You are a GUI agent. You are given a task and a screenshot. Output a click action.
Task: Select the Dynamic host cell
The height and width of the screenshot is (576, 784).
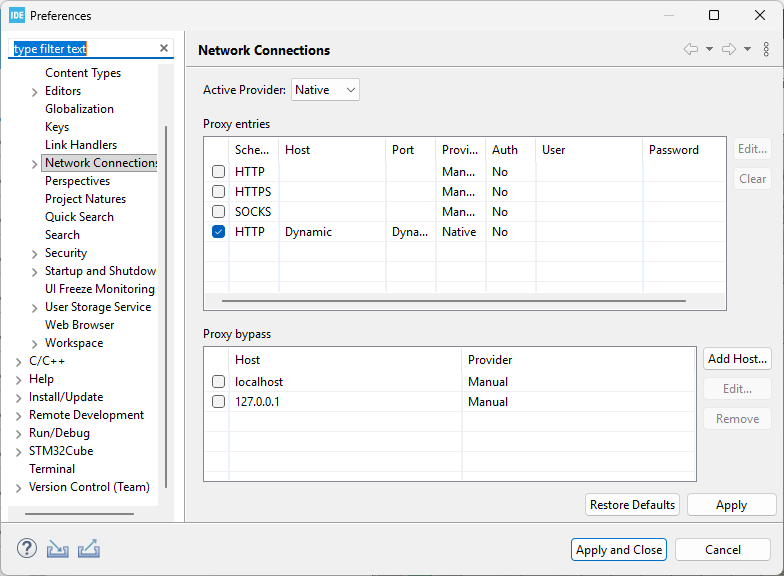click(332, 232)
